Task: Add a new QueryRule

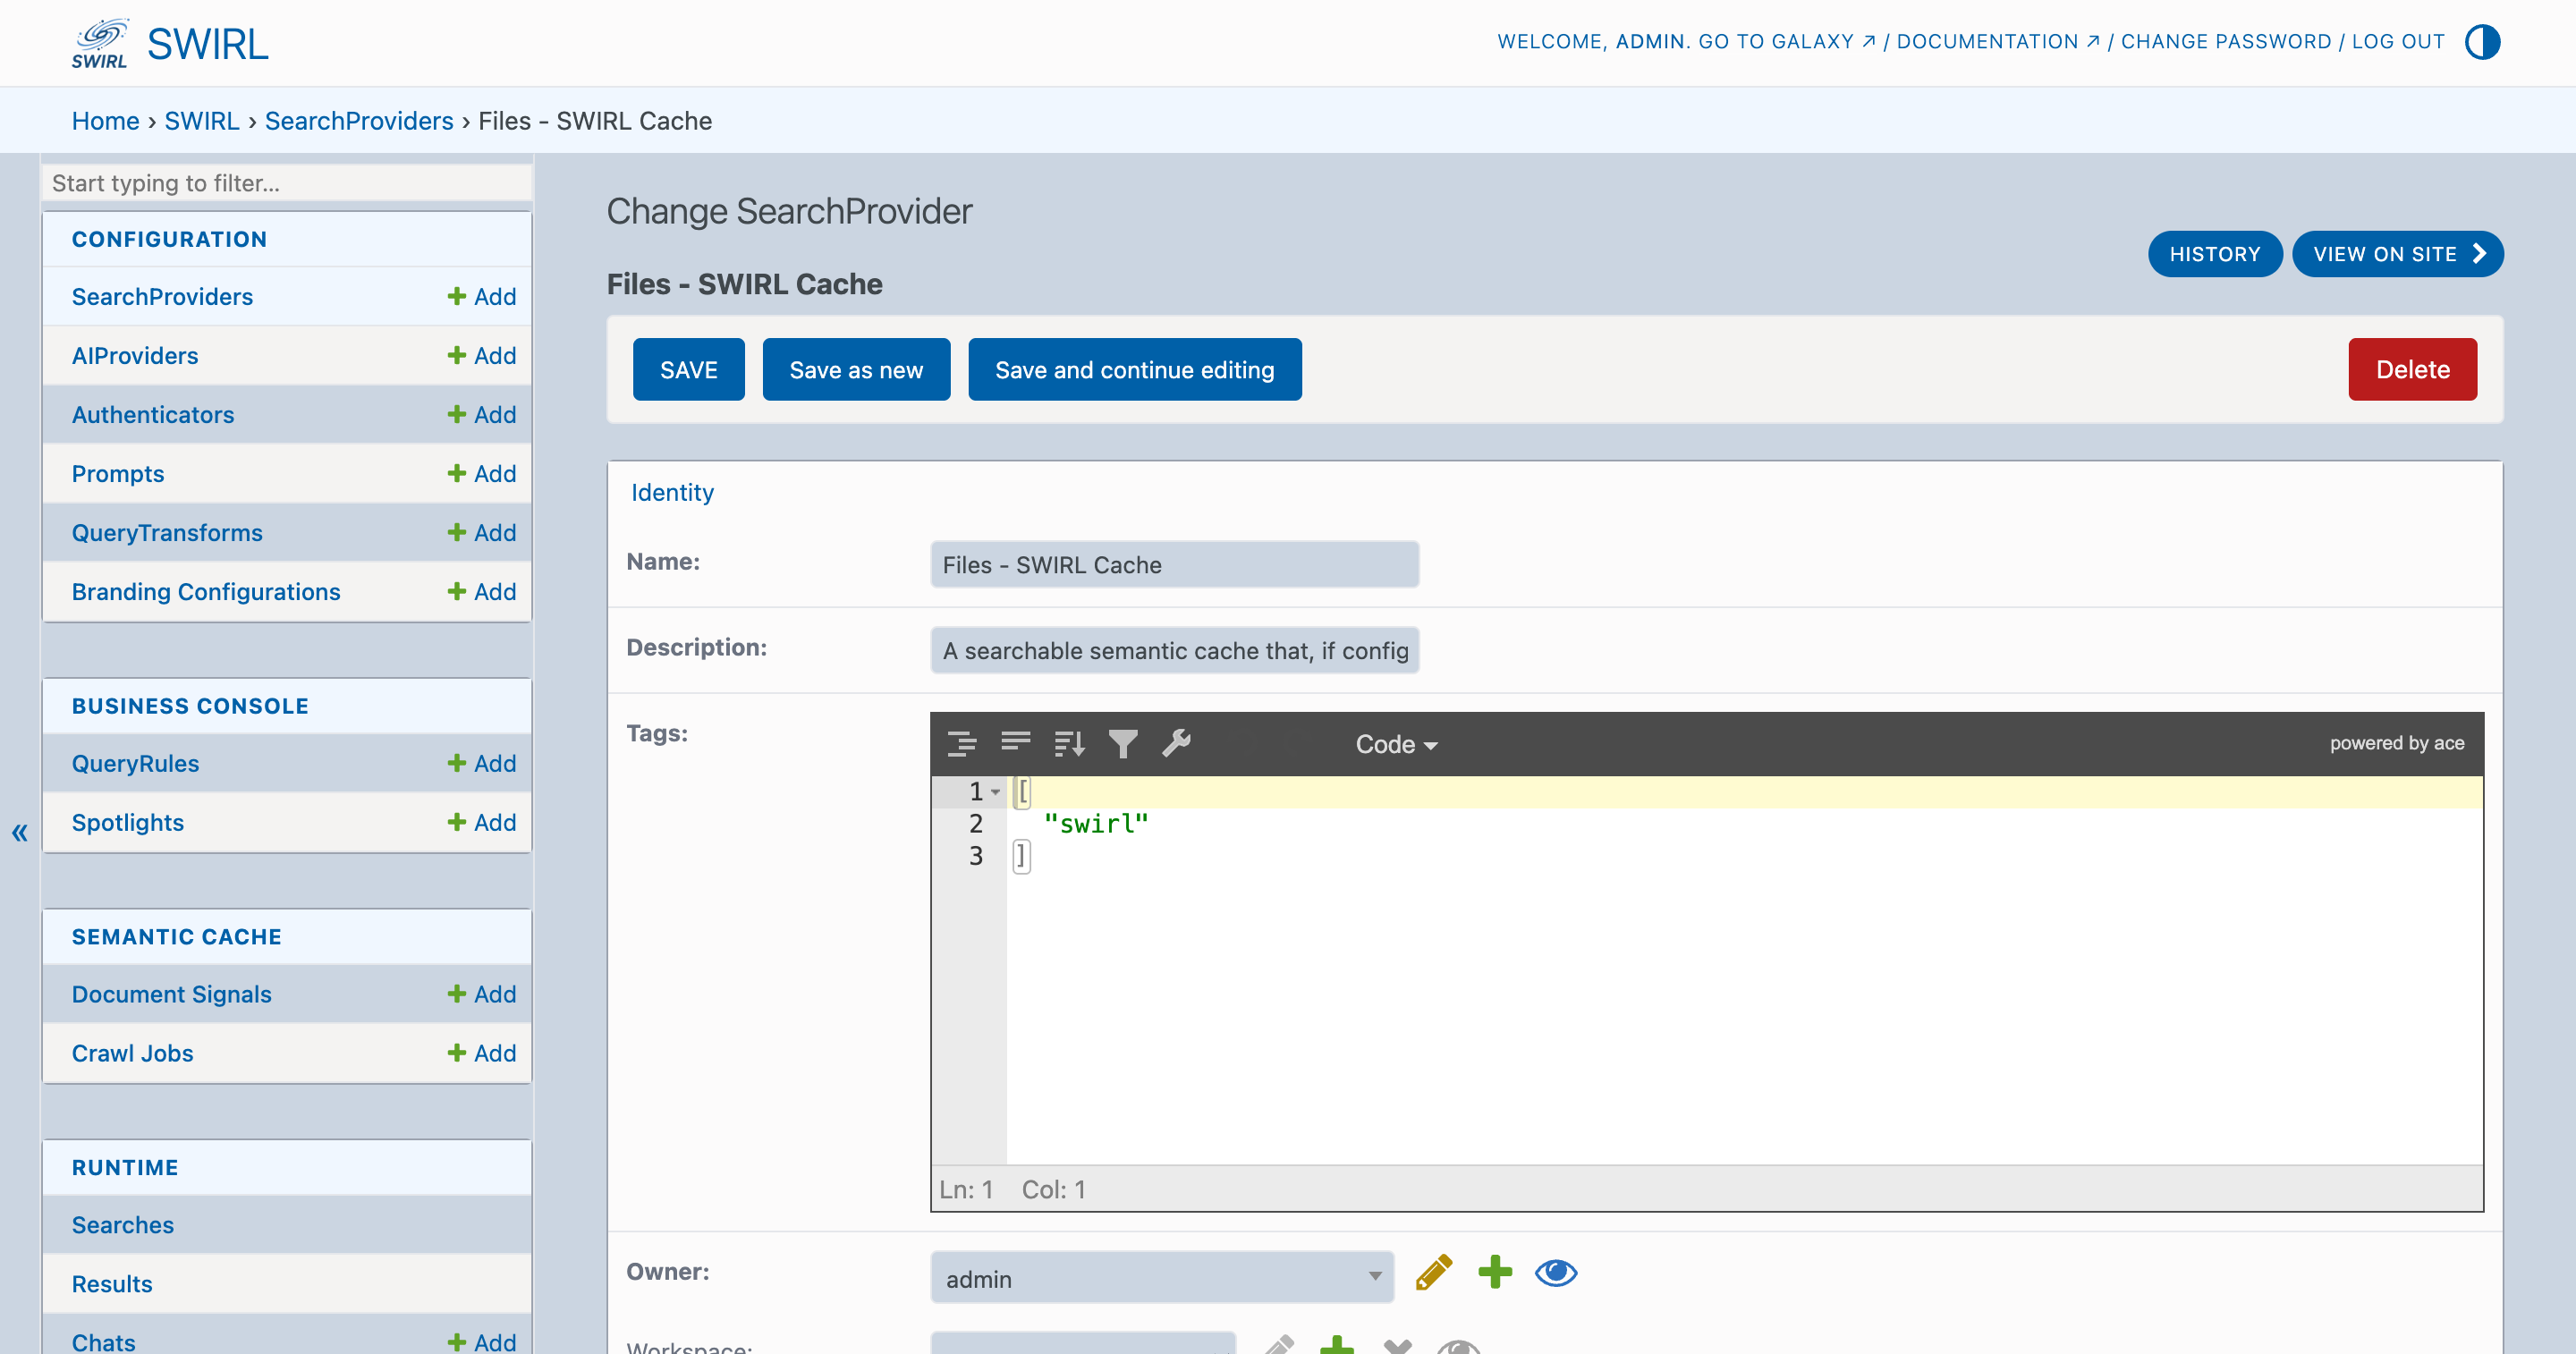Action: point(482,764)
